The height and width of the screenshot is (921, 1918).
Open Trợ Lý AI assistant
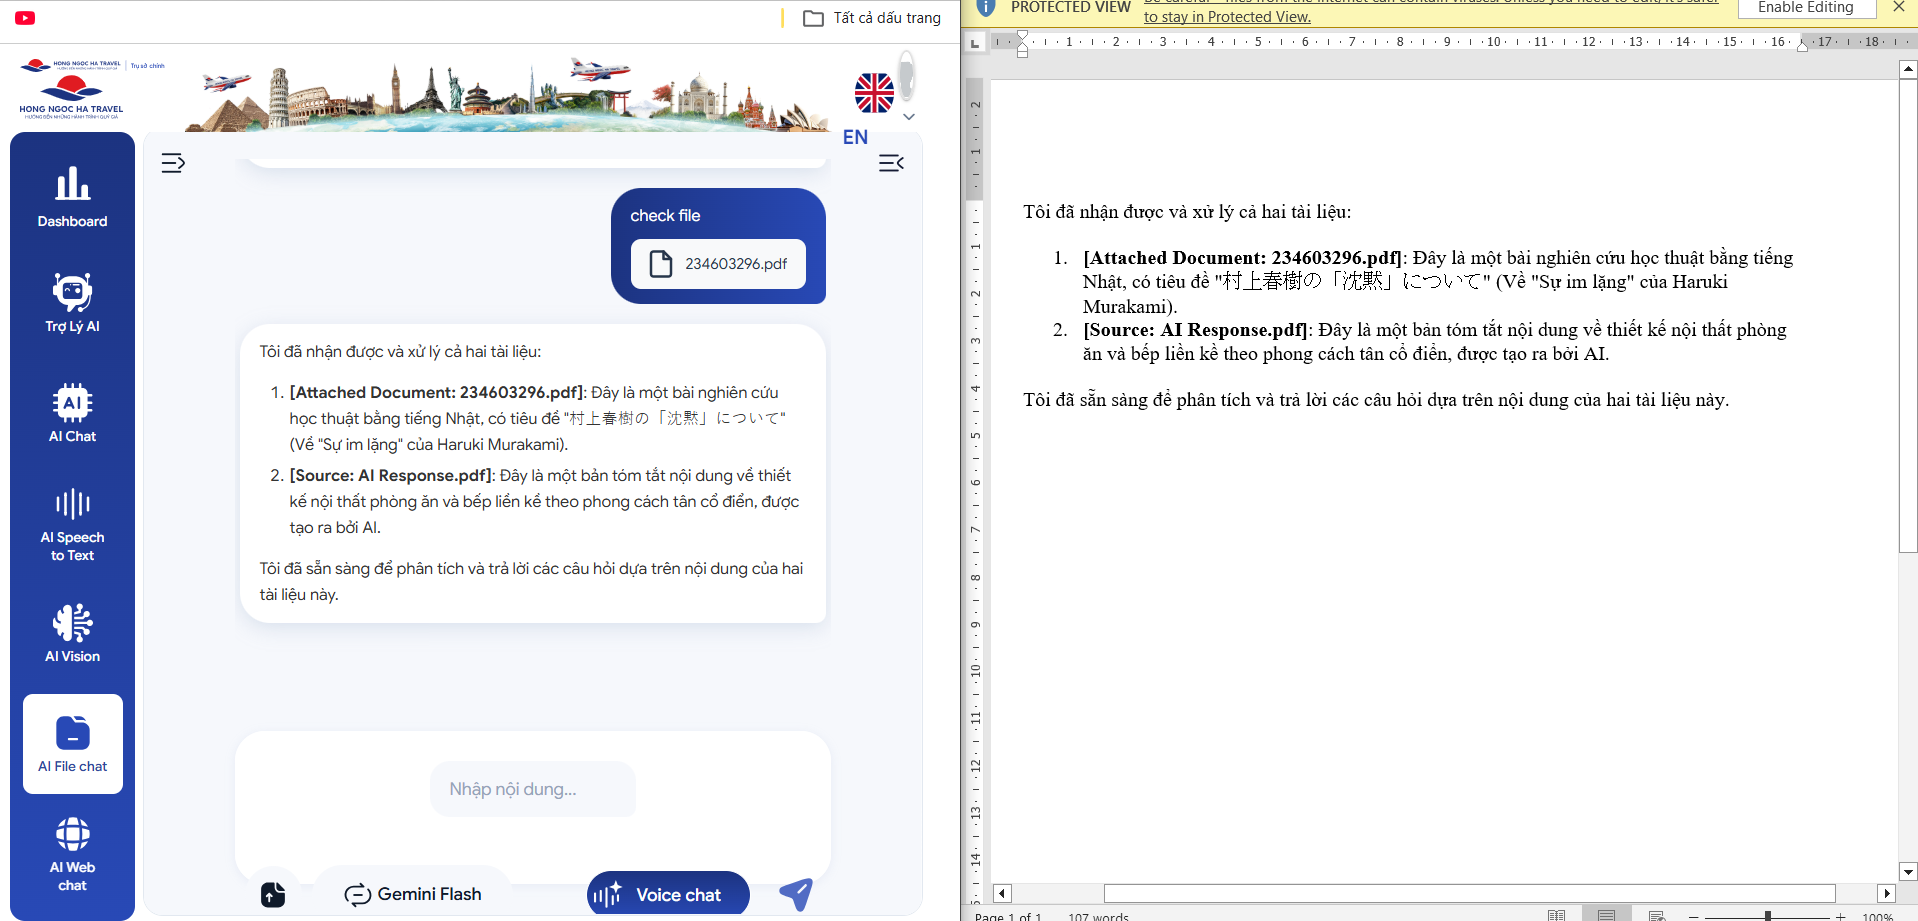point(72,303)
